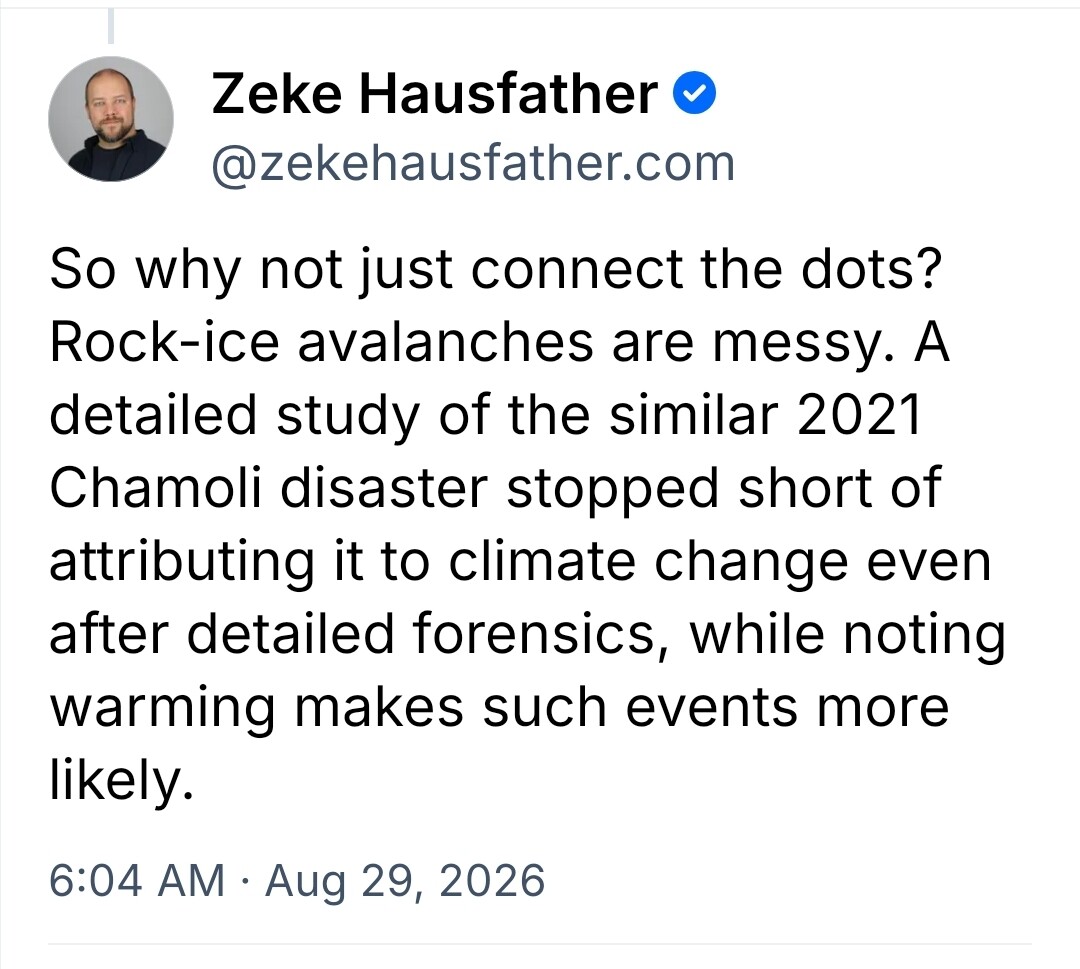The image size is (1080, 969).
Task: Click the phrase "detailed study" in post
Action: tap(235, 417)
